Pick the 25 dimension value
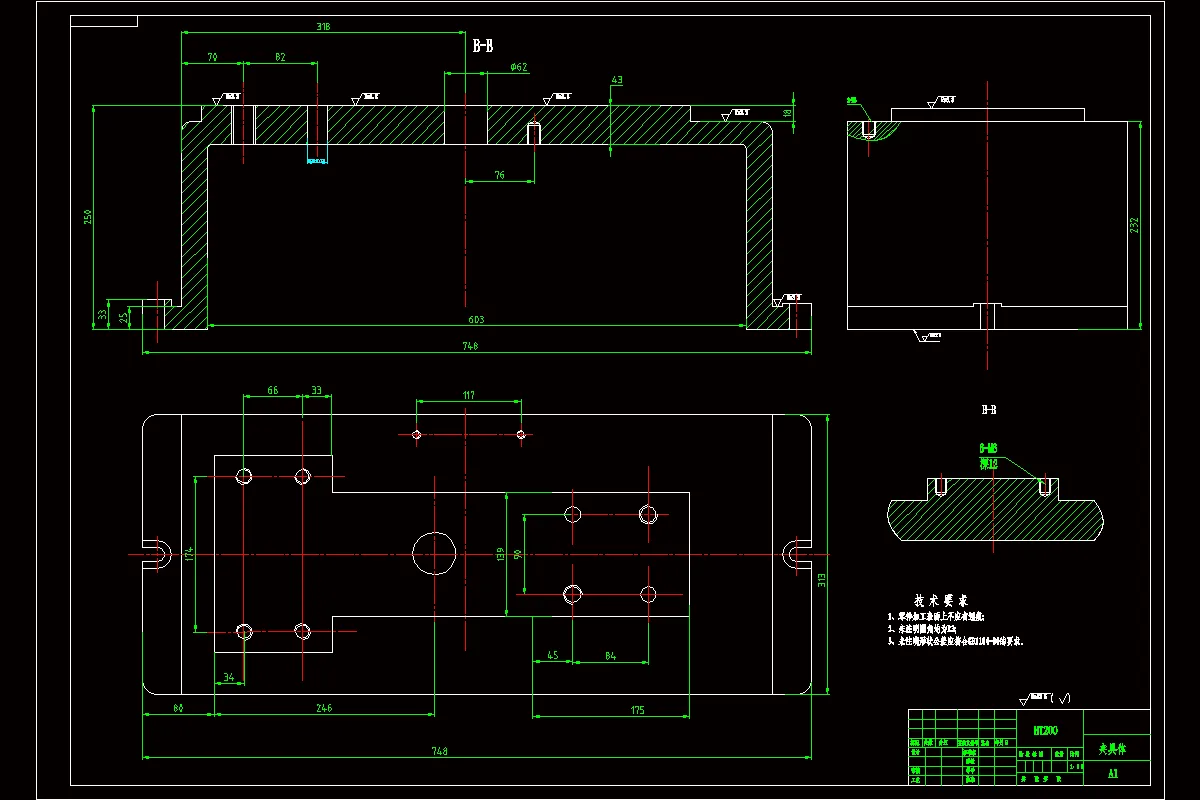Image resolution: width=1200 pixels, height=800 pixels. click(x=124, y=317)
